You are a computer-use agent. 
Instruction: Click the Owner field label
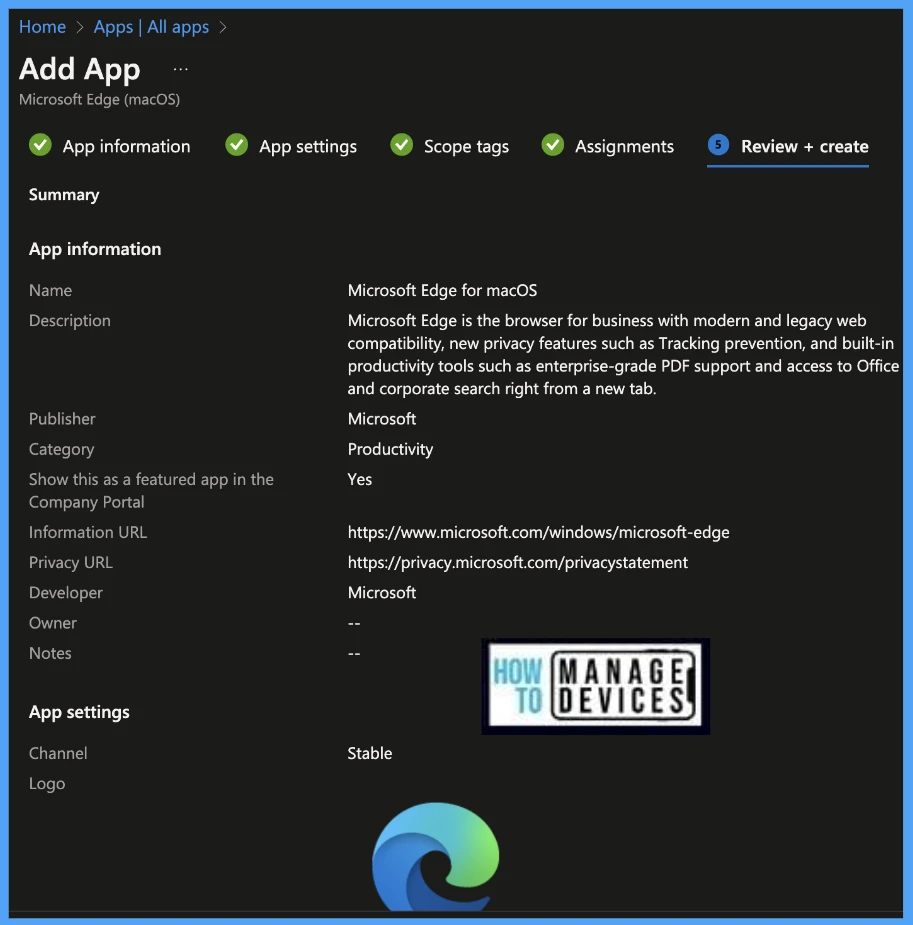coord(52,623)
